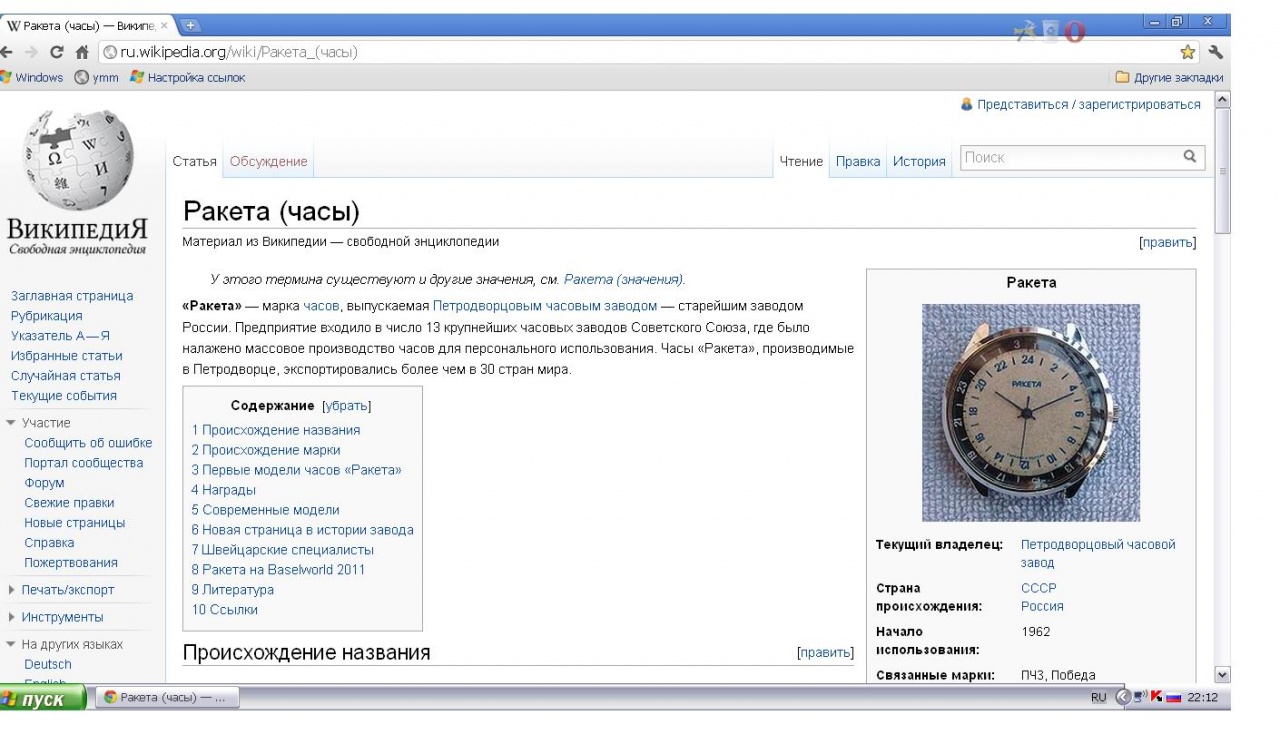Collapse the На других языках section
Image resolution: width=1280 pixels, height=744 pixels.
pos(12,645)
